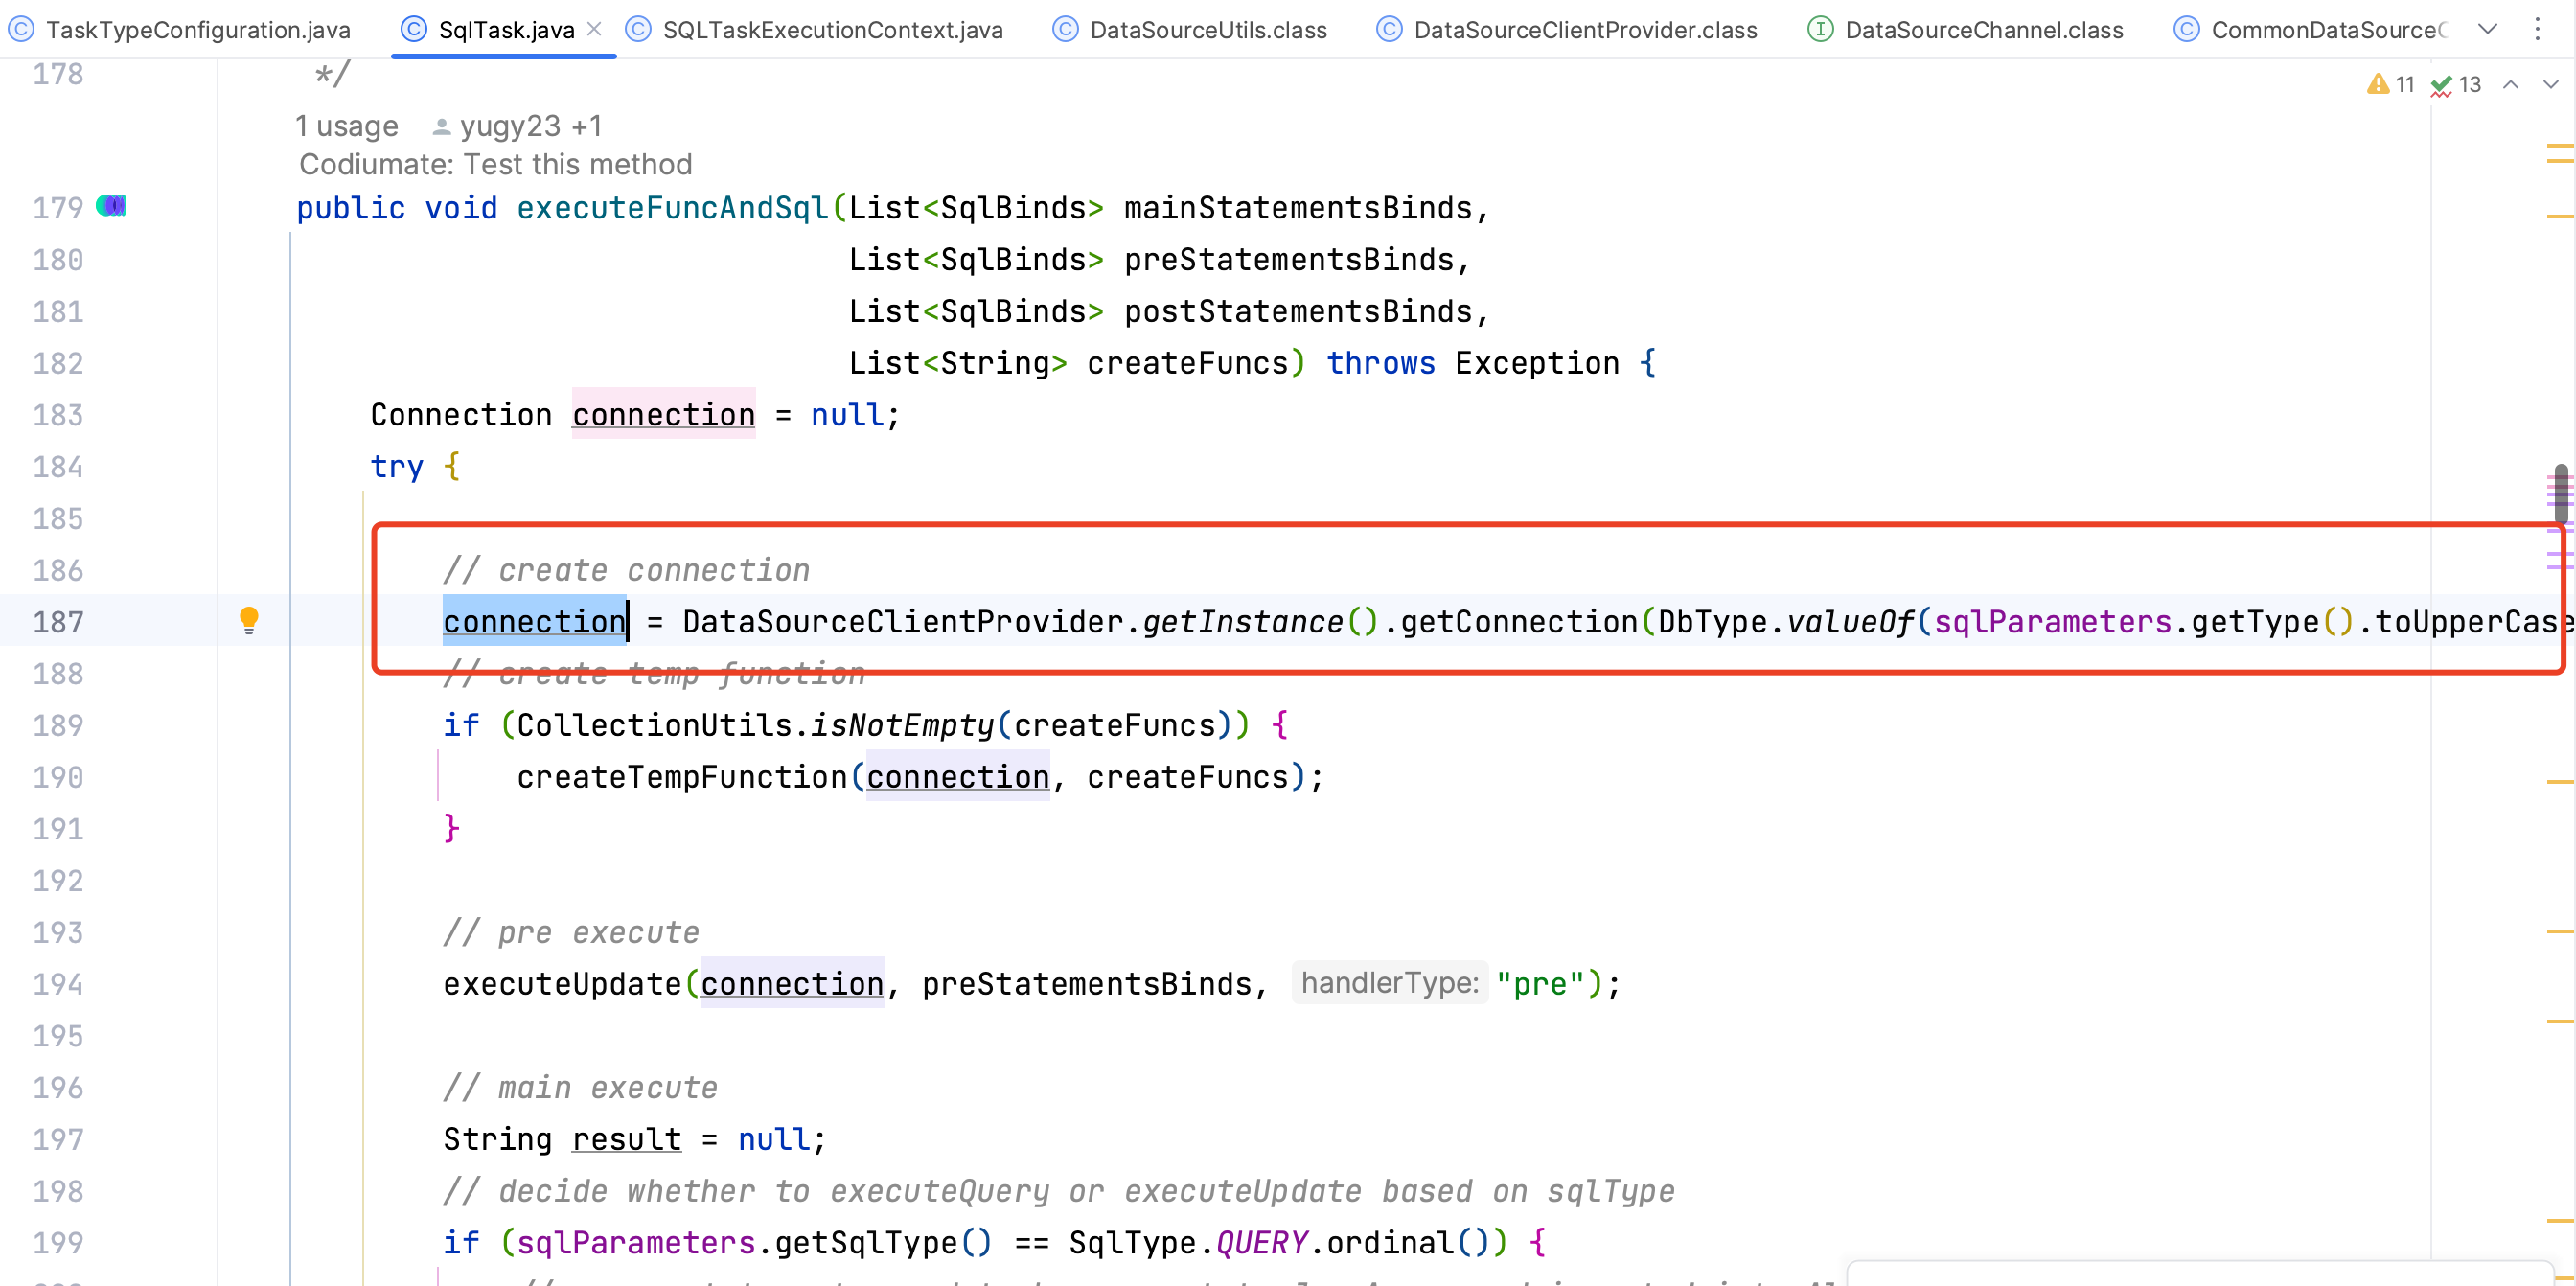Click 'getConnection' method call on line 187
The height and width of the screenshot is (1286, 2576).
click(x=1519, y=622)
